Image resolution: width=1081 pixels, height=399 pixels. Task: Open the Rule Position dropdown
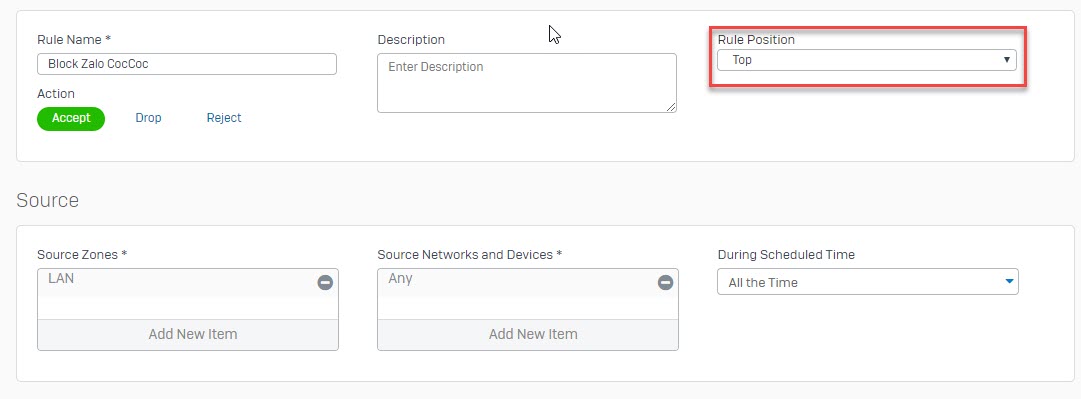pyautogui.click(x=867, y=60)
